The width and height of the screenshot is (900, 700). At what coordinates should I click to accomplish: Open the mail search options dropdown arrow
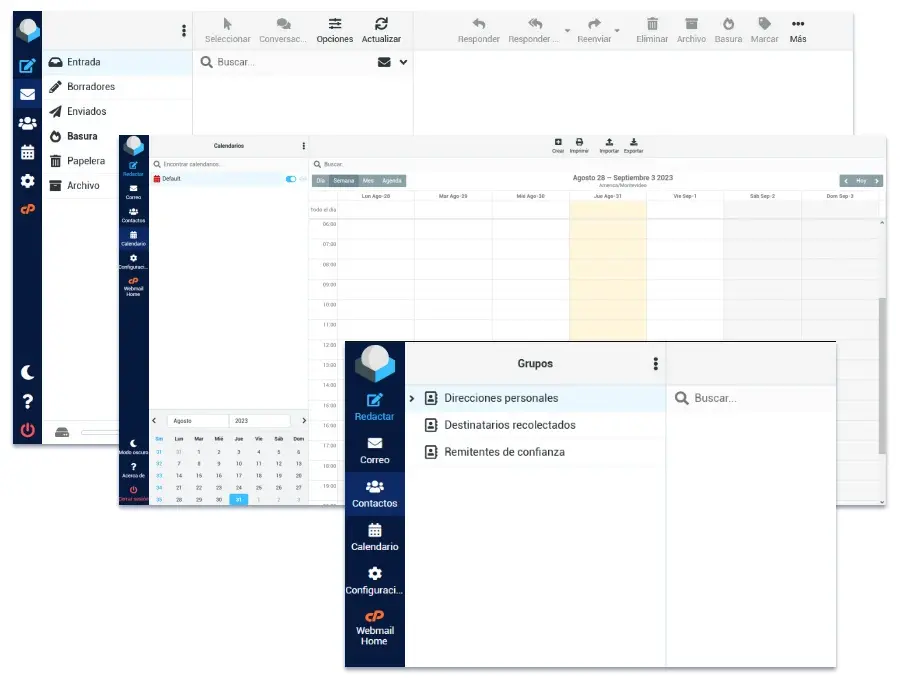tap(403, 62)
